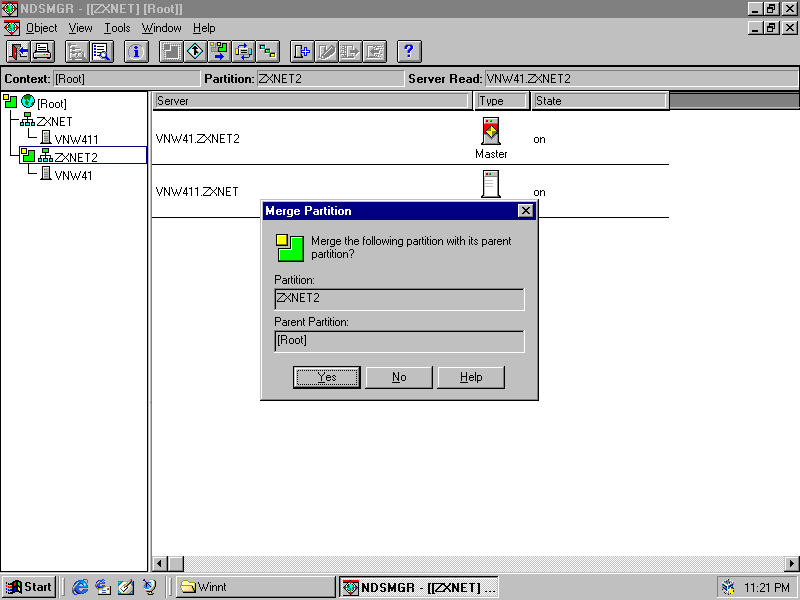Click the NDSMGR document icon left of Object menu
This screenshot has height=600, width=800.
(12, 28)
